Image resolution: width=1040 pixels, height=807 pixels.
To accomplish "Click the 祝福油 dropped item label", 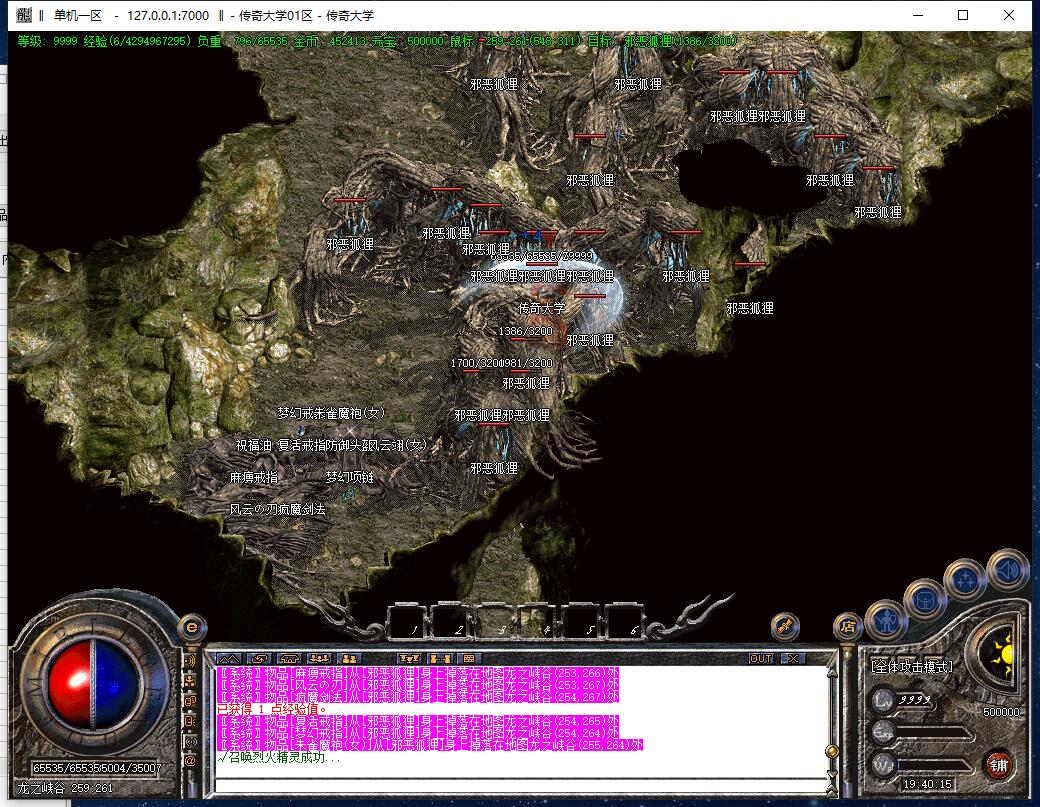I will 253,445.
